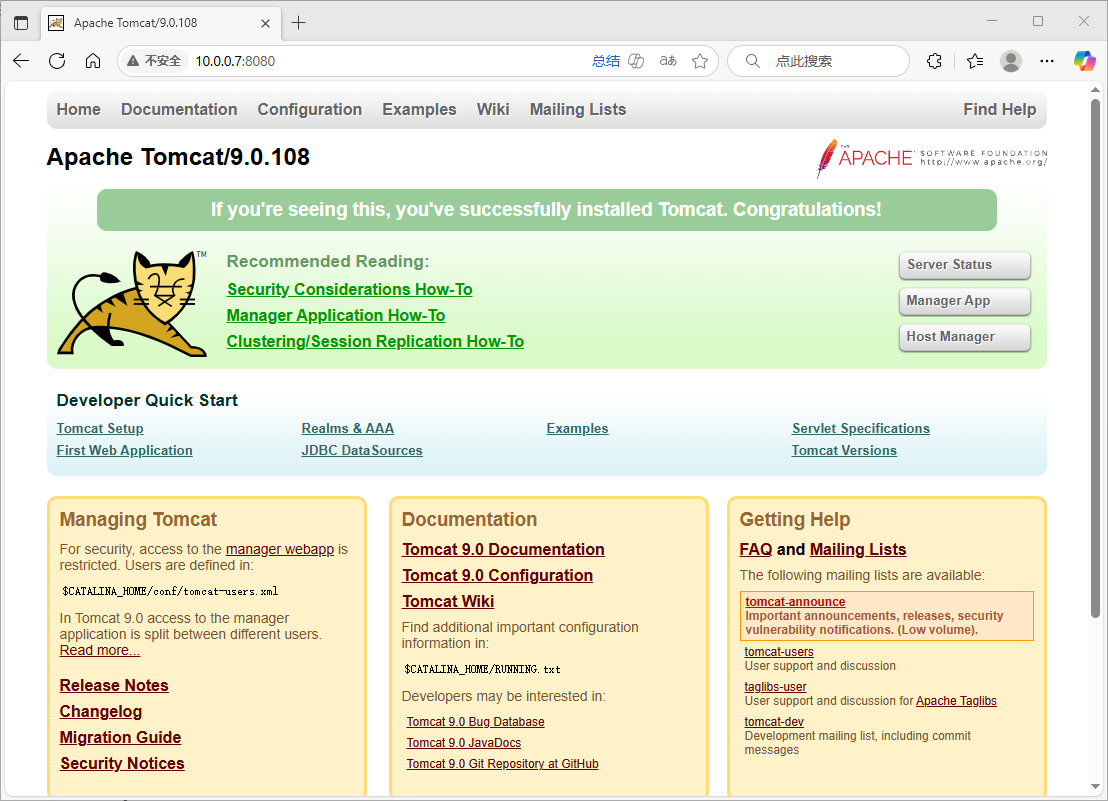This screenshot has height=801, width=1108.
Task: Focus the 点此搜索 search box
Action: click(818, 61)
